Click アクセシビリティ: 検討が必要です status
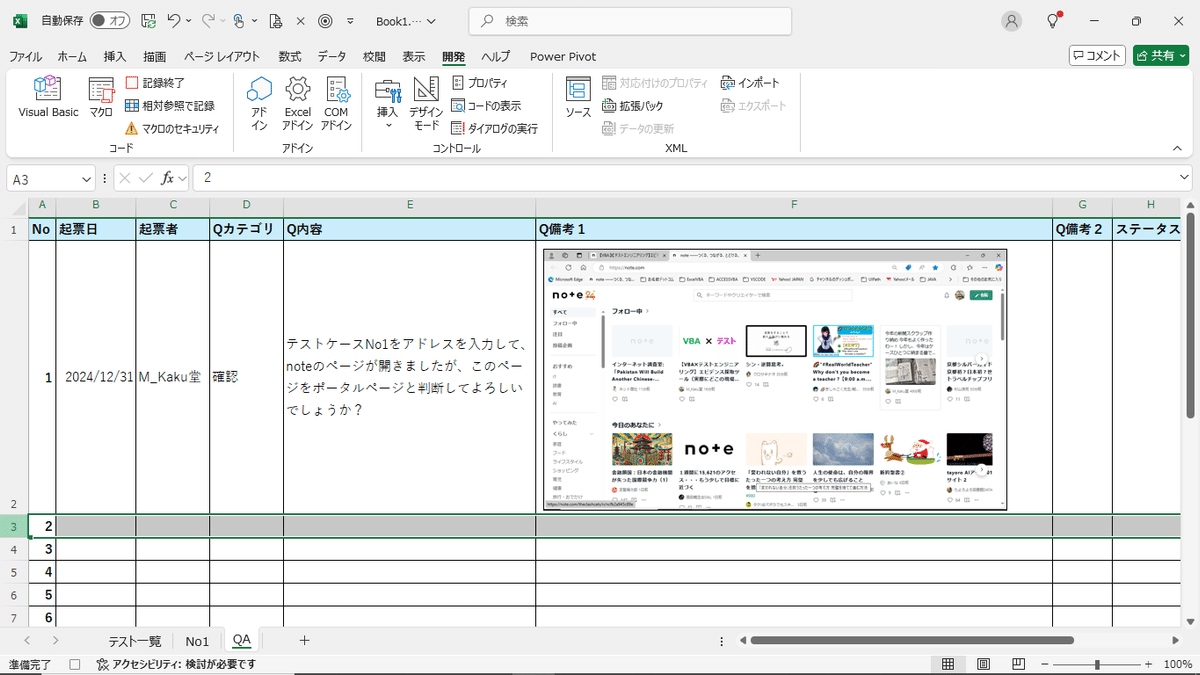The height and width of the screenshot is (675, 1200). point(176,664)
